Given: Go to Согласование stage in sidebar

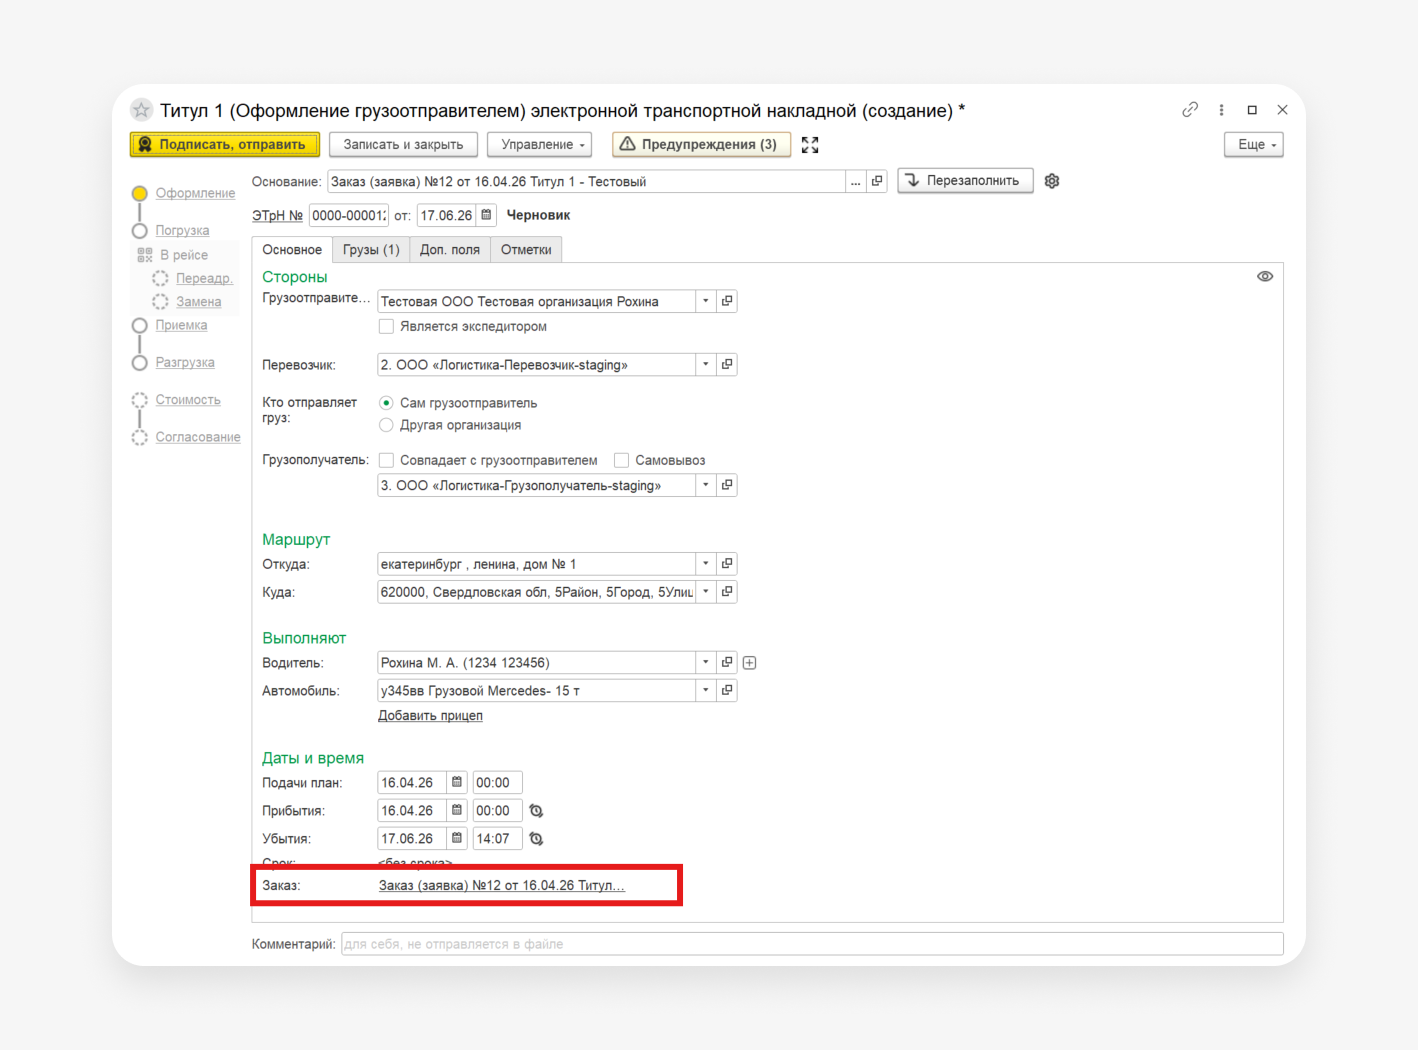Looking at the screenshot, I should click(x=198, y=437).
